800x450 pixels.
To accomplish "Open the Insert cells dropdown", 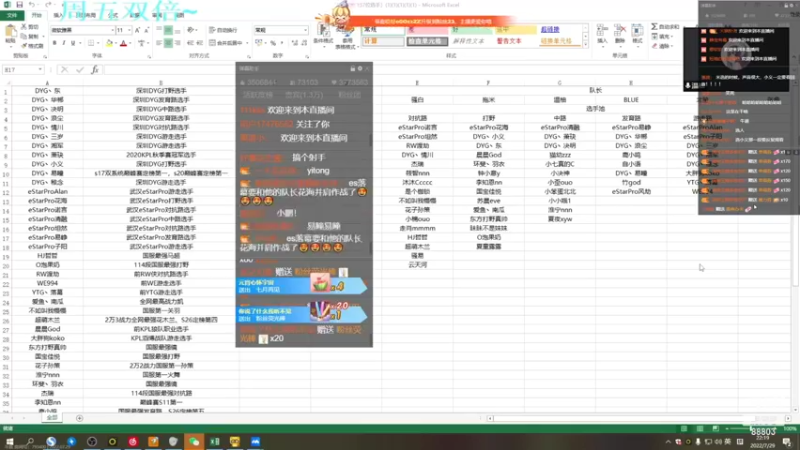I will (602, 35).
